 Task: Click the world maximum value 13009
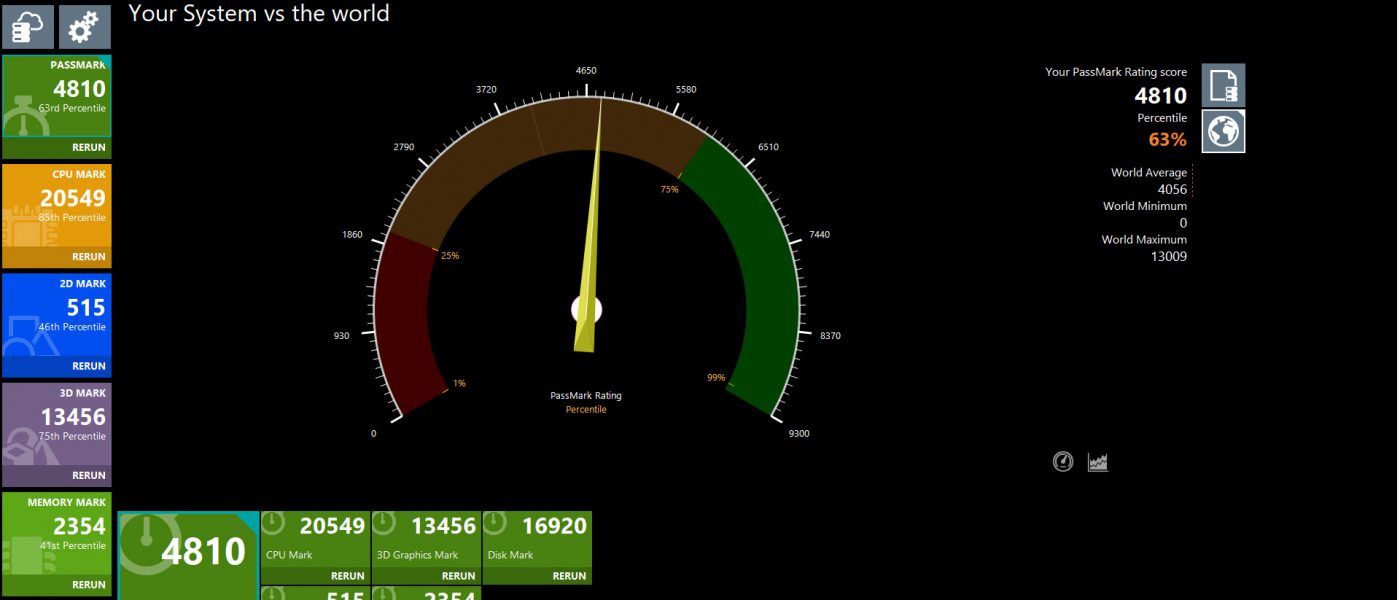tap(1169, 256)
